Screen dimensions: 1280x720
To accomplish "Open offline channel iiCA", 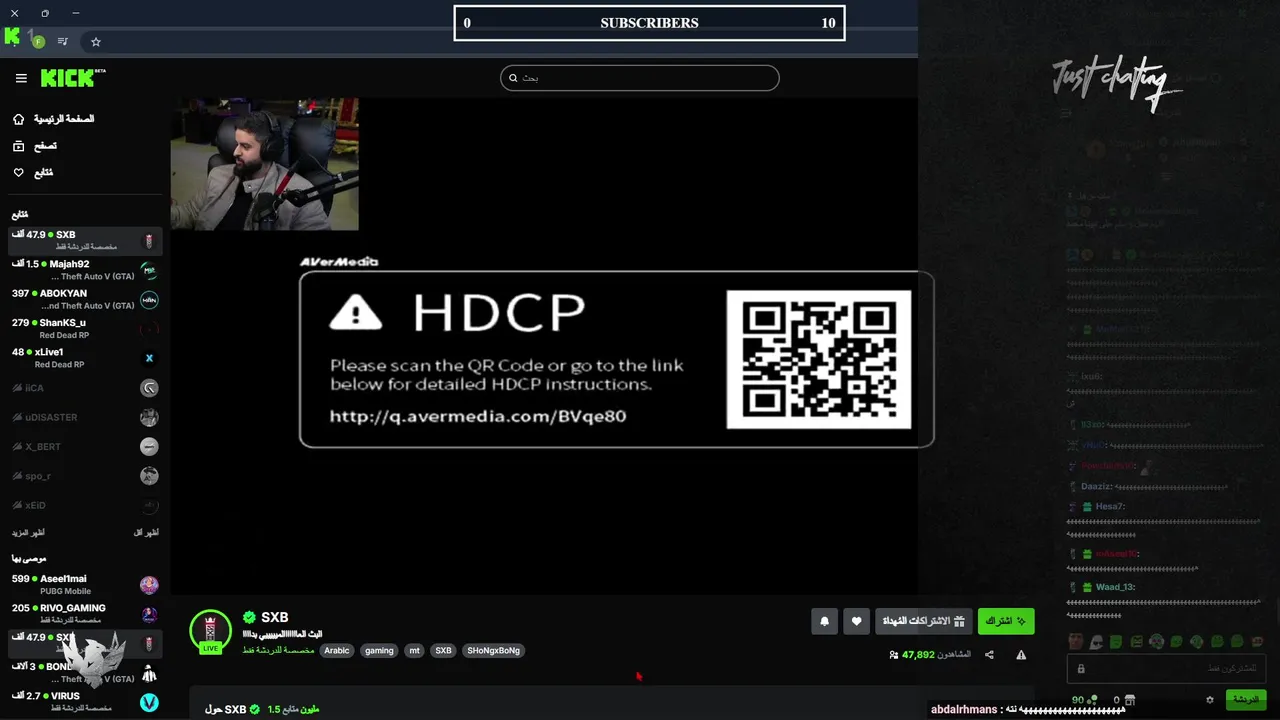I will (85, 388).
